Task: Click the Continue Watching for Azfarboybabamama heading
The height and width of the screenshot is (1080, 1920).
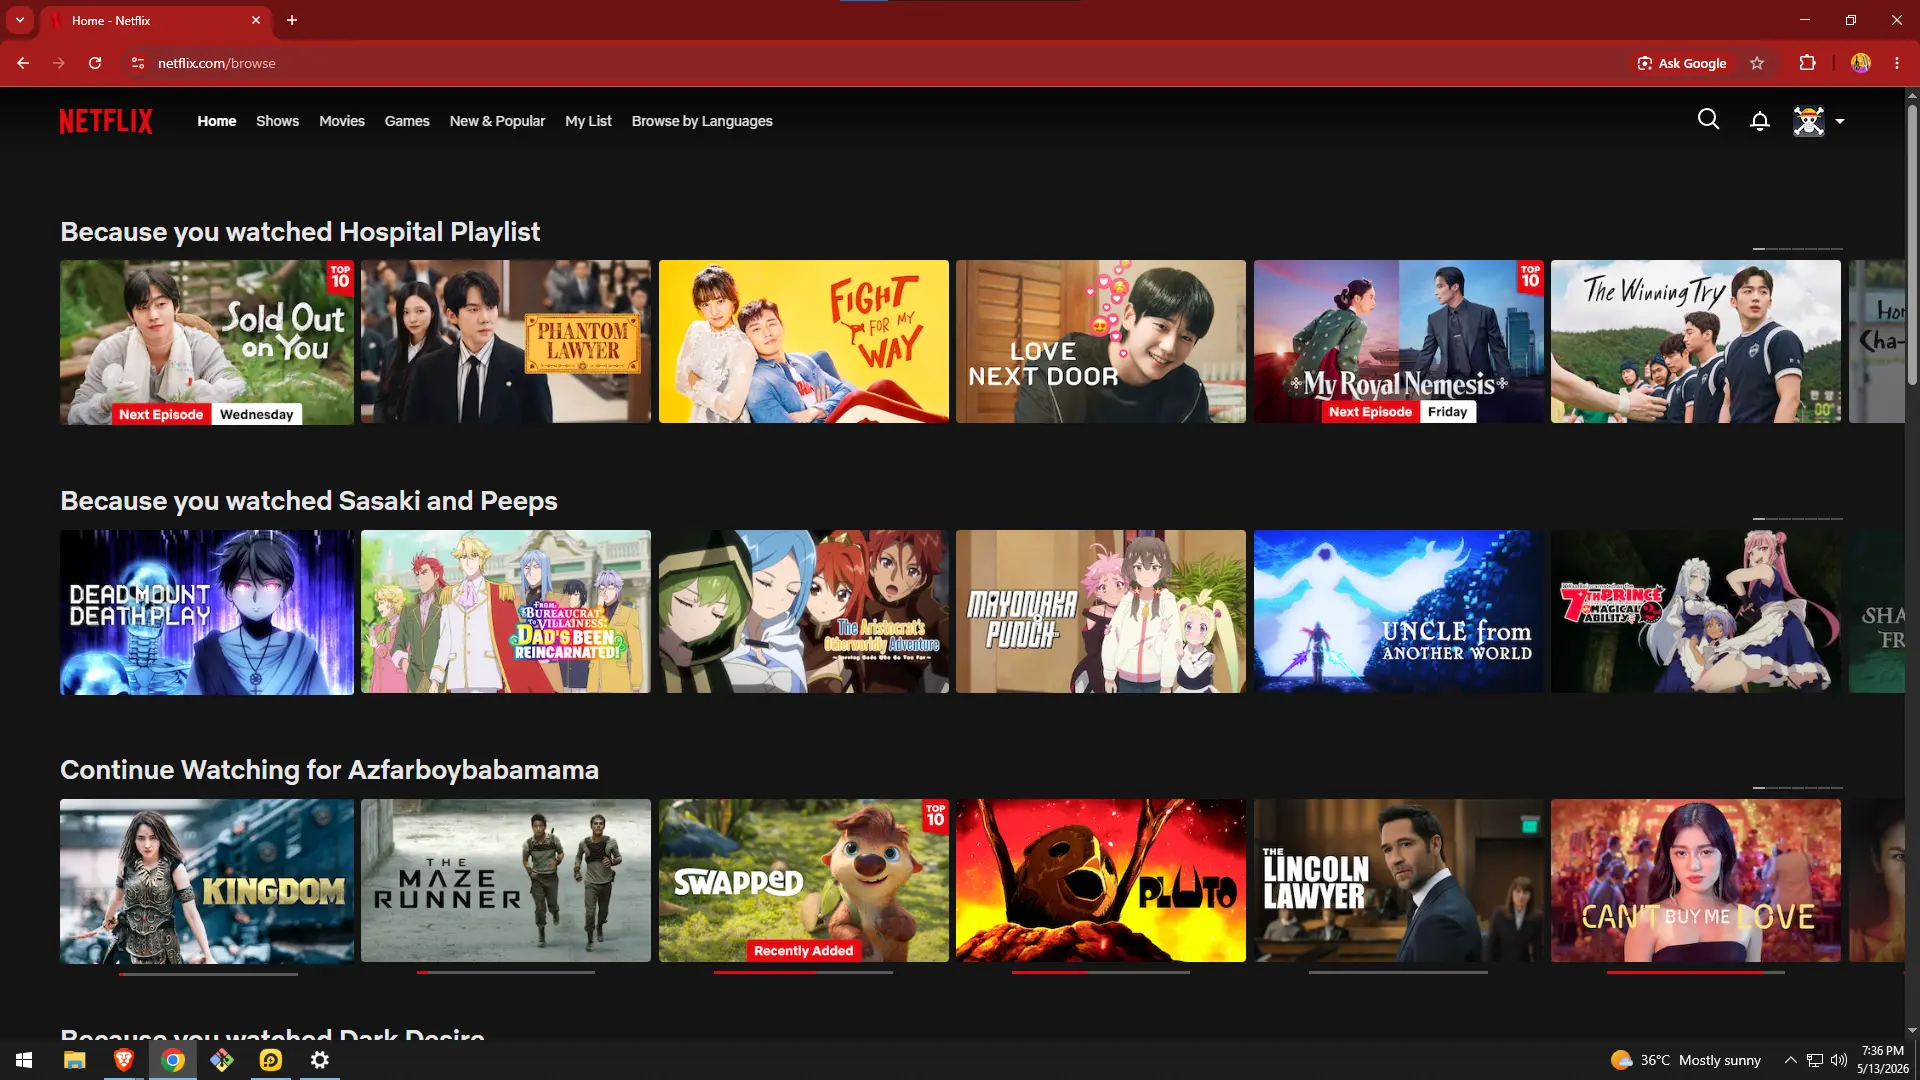Action: pos(329,770)
